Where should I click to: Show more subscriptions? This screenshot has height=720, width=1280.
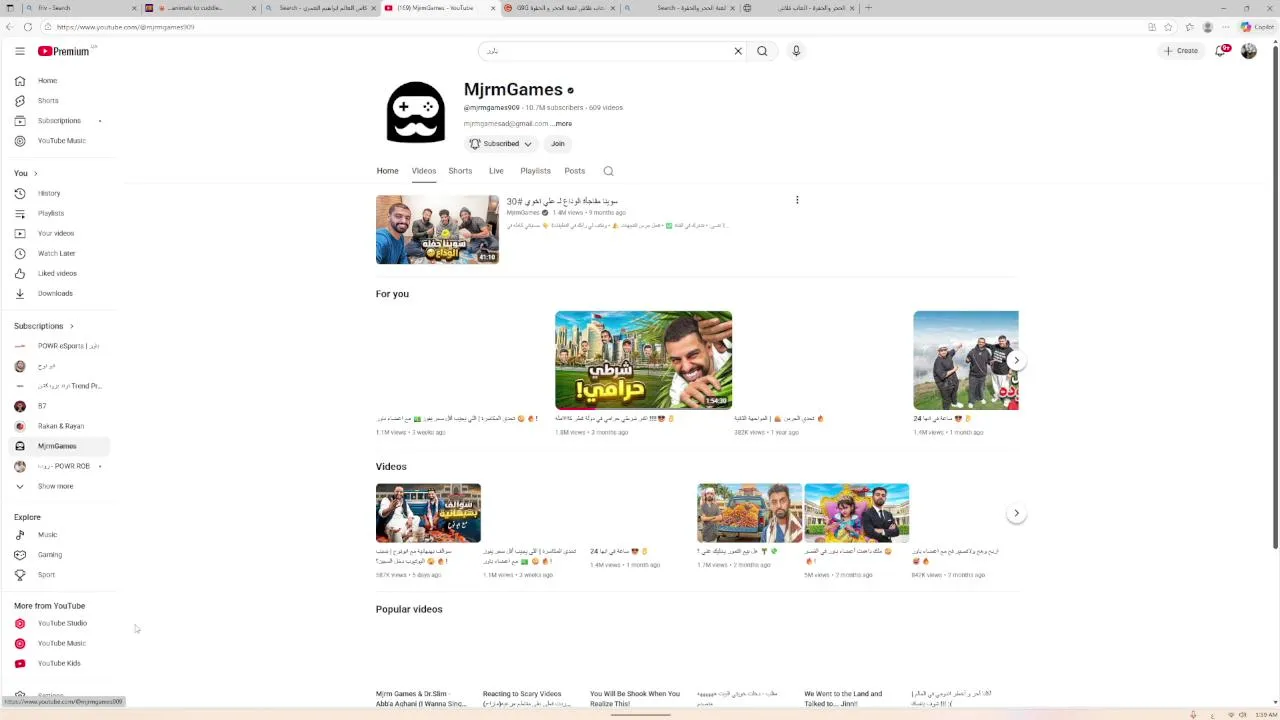pos(56,486)
